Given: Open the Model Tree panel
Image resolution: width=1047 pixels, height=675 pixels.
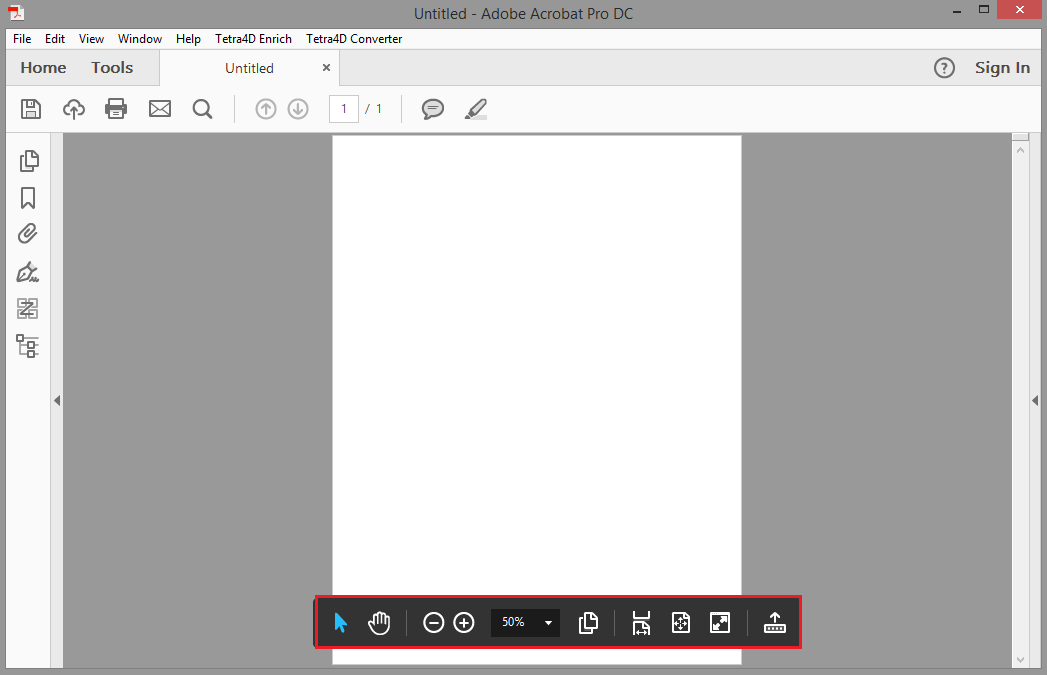Looking at the screenshot, I should click(x=27, y=346).
